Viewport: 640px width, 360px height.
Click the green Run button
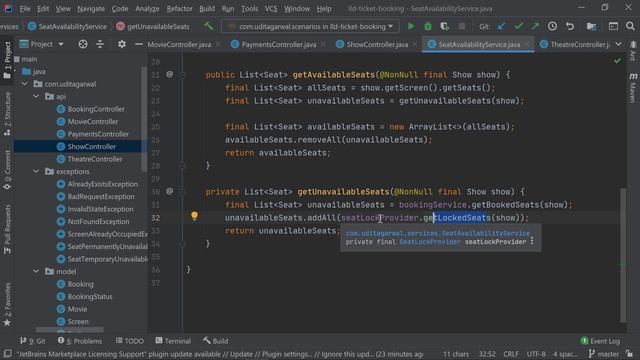(x=411, y=27)
